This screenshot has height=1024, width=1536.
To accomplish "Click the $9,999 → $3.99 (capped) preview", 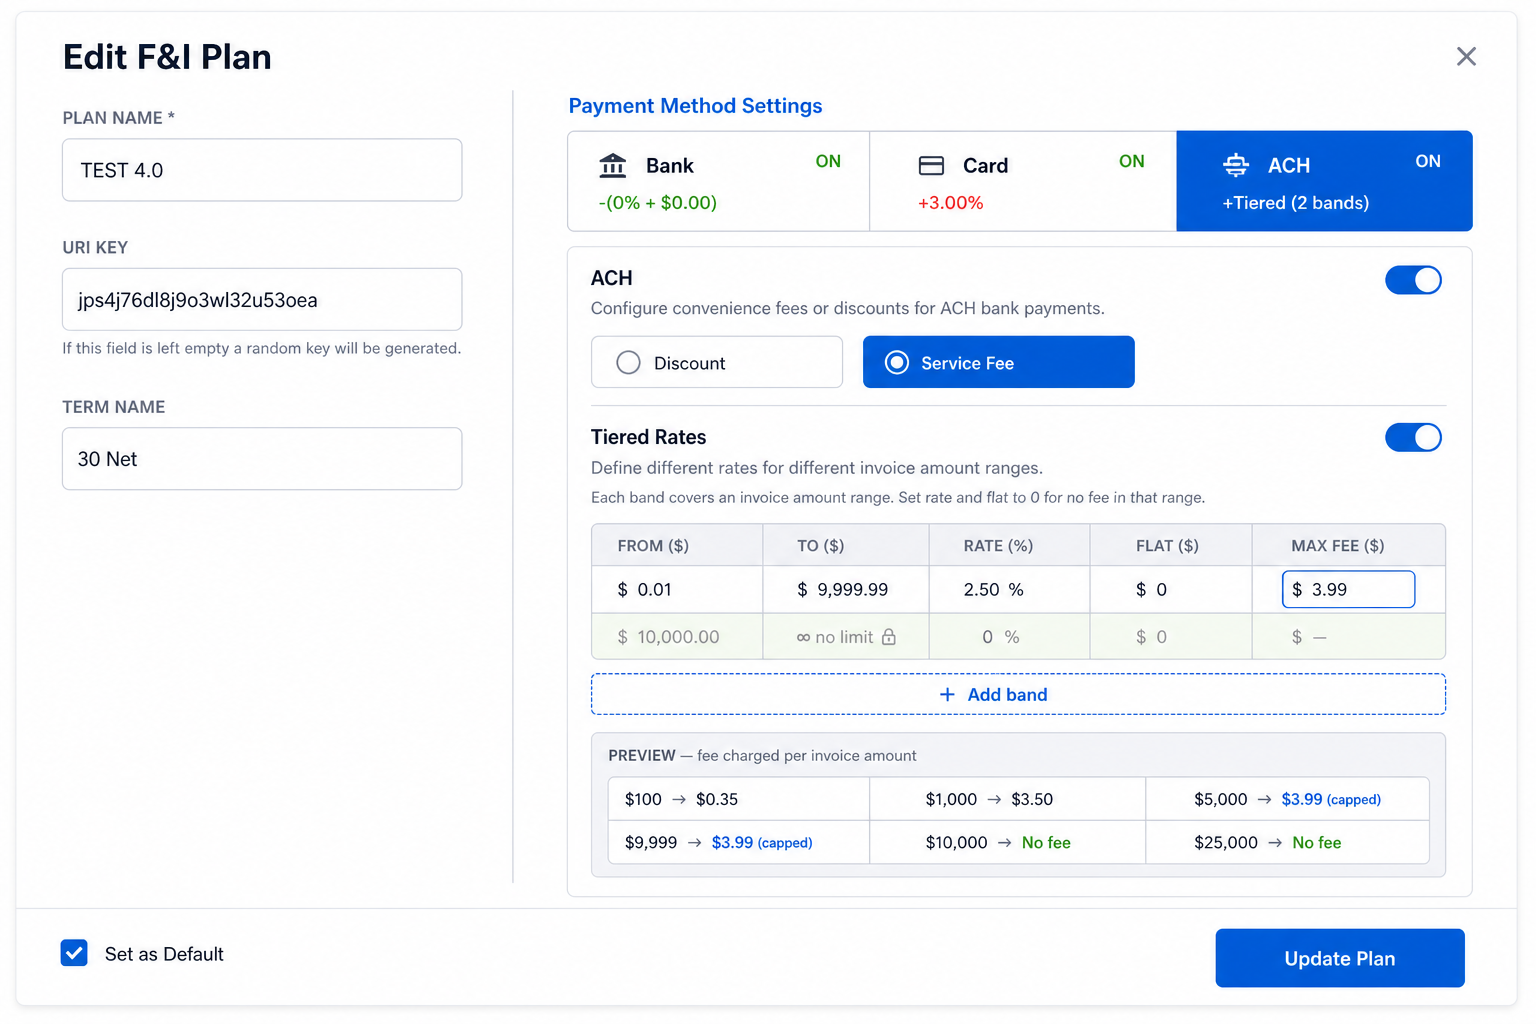I will pyautogui.click(x=739, y=842).
